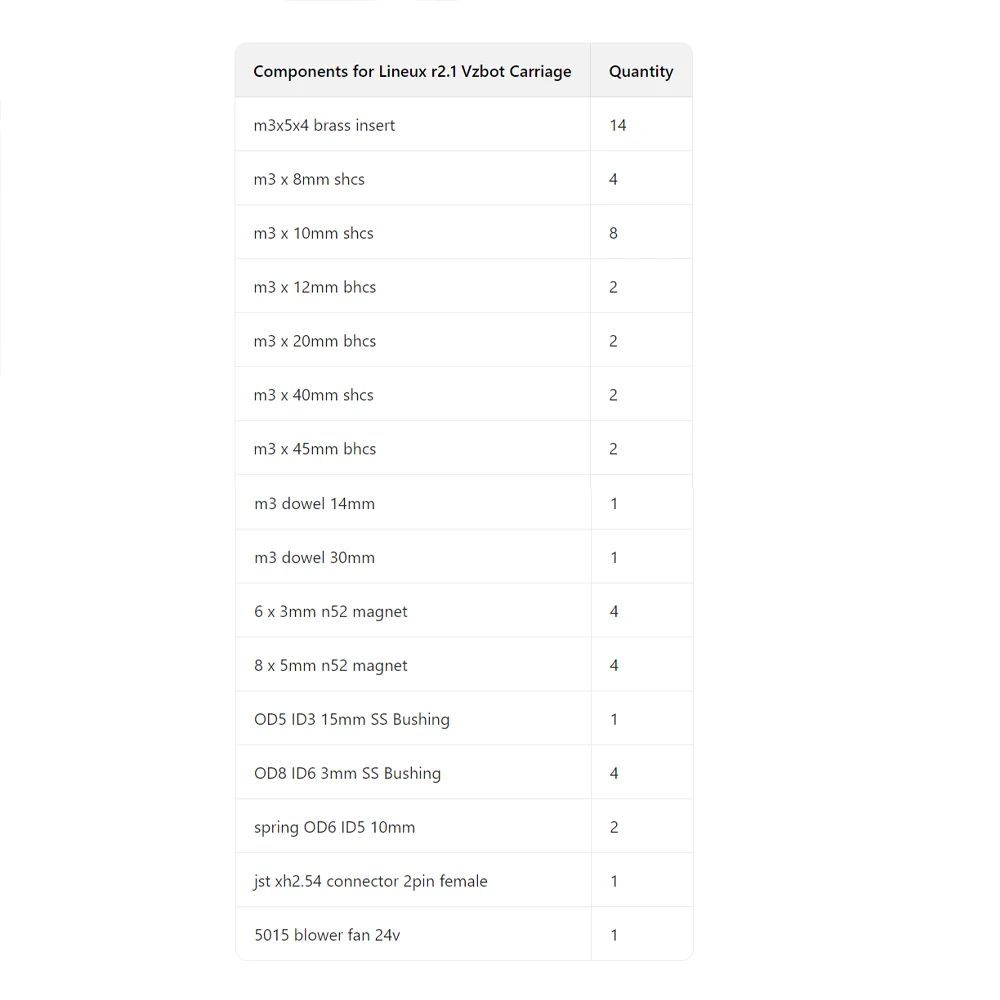Click the 'm3 x 12mm bhcs' cell
The width and height of the screenshot is (1000, 1000).
(x=315, y=287)
